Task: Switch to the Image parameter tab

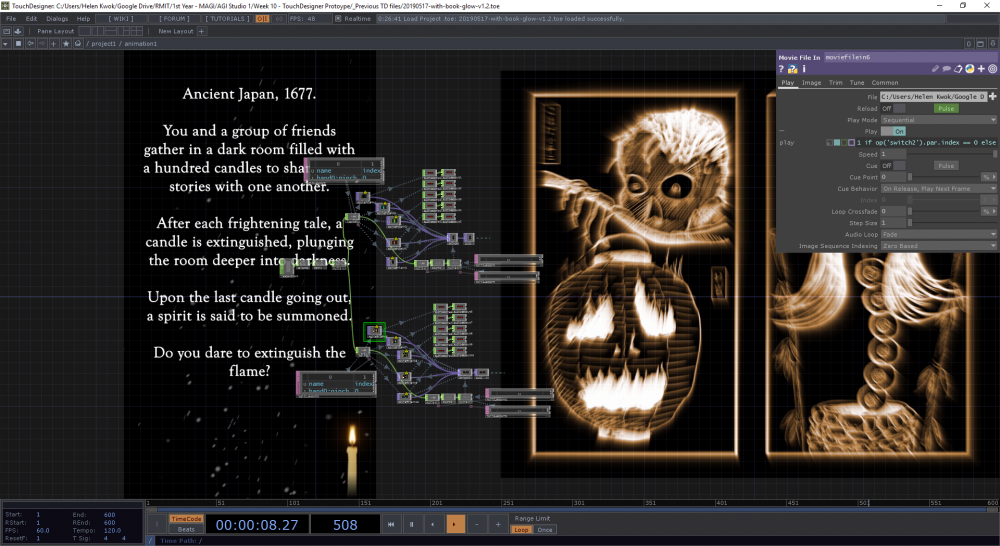Action: click(x=811, y=82)
